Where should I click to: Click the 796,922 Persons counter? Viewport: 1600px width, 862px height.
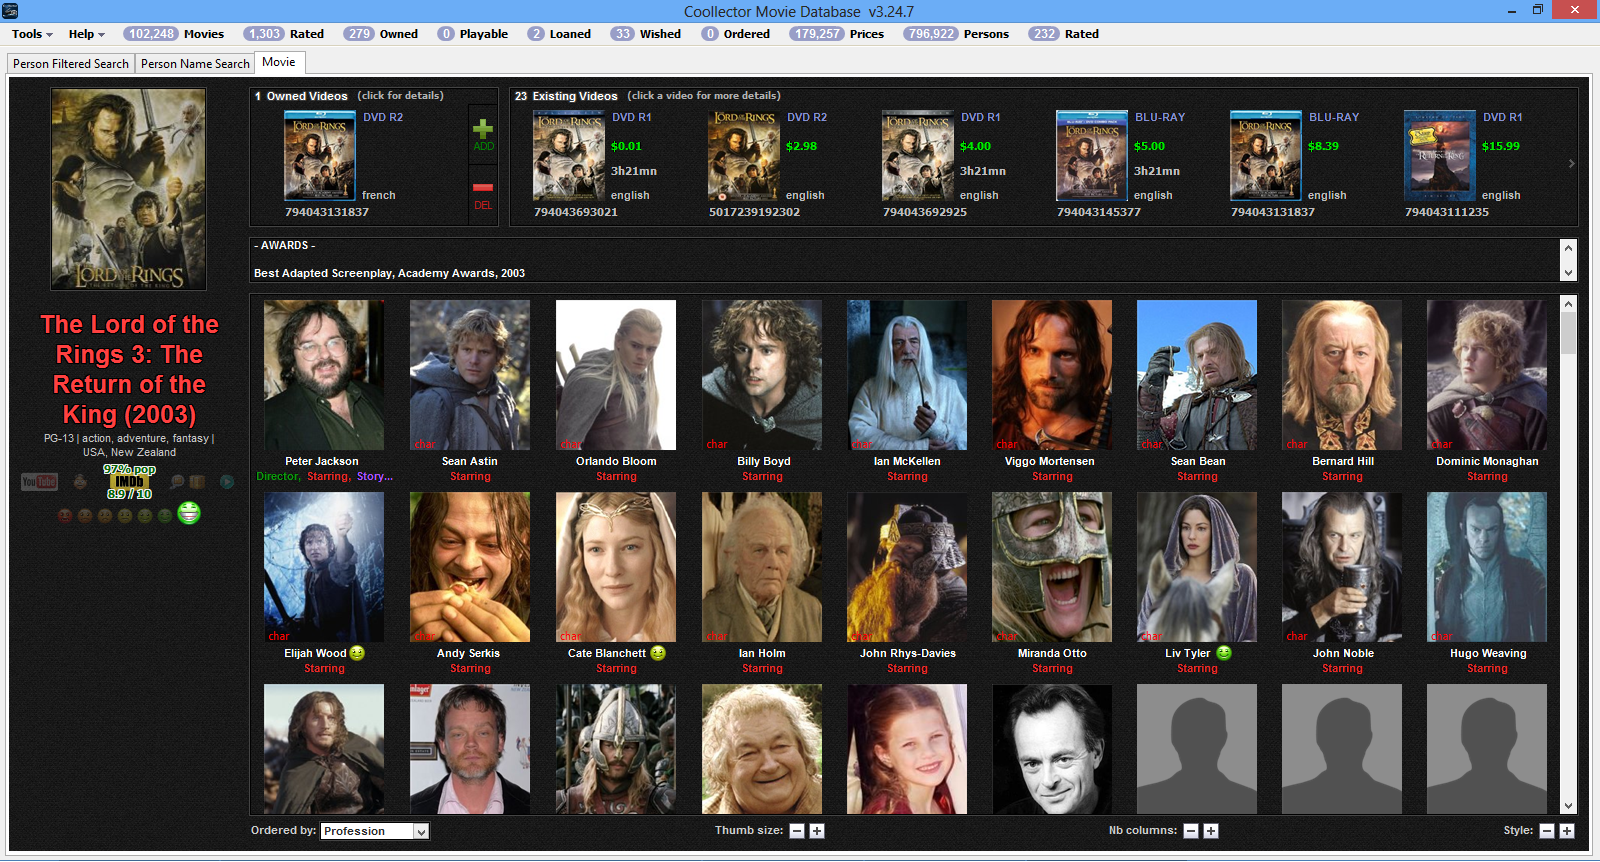[x=956, y=34]
